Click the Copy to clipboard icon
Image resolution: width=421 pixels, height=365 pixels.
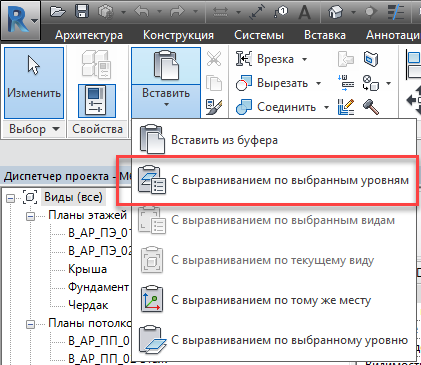tap(214, 83)
